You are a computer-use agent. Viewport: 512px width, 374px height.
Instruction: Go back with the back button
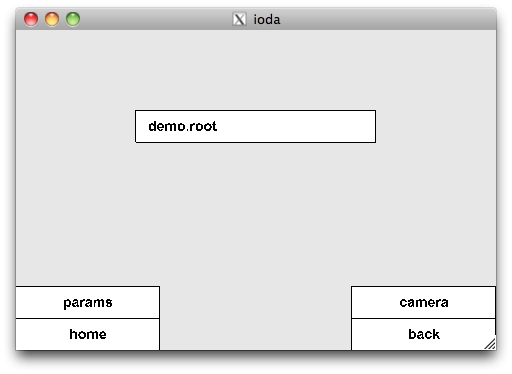pos(423,334)
